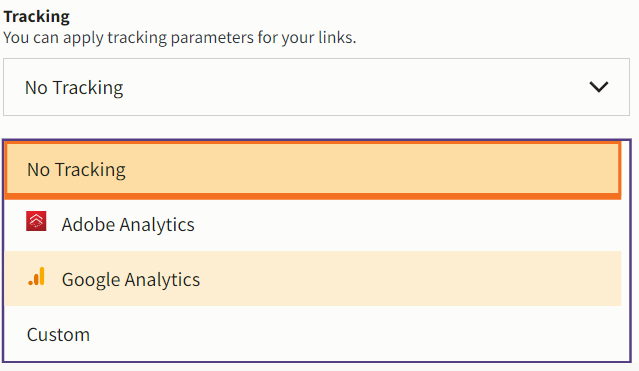Click the tracking parameters description text
The width and height of the screenshot is (639, 371).
click(x=180, y=38)
